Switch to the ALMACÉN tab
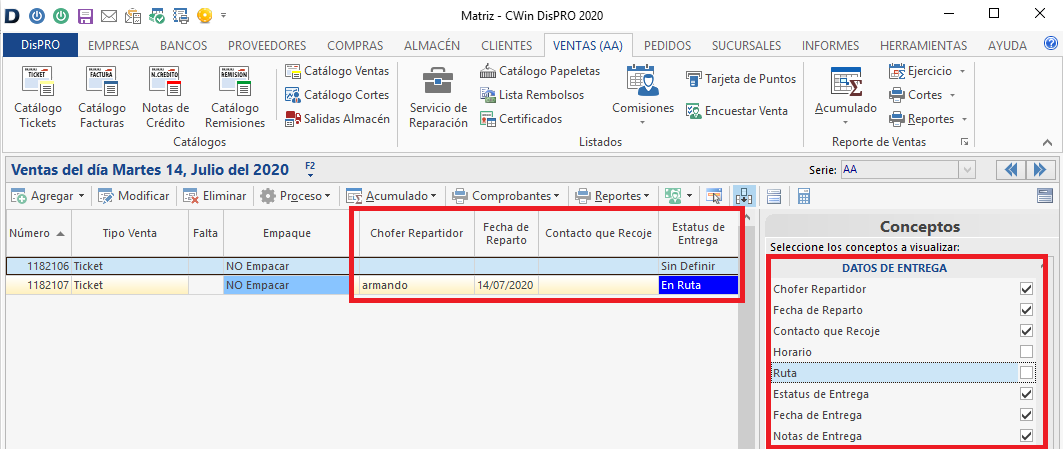 click(x=432, y=45)
